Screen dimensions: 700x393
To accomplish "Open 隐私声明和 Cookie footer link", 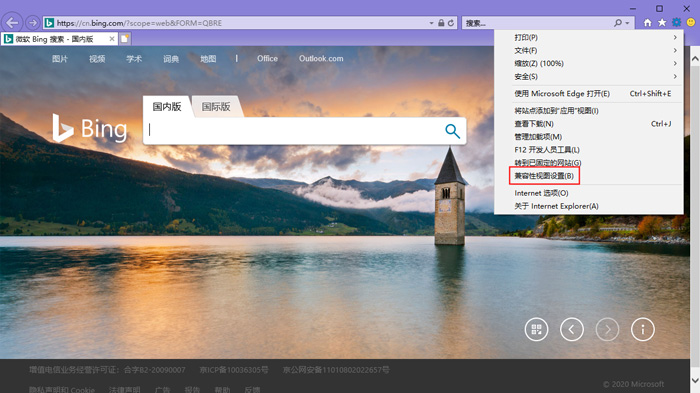I will (62, 389).
